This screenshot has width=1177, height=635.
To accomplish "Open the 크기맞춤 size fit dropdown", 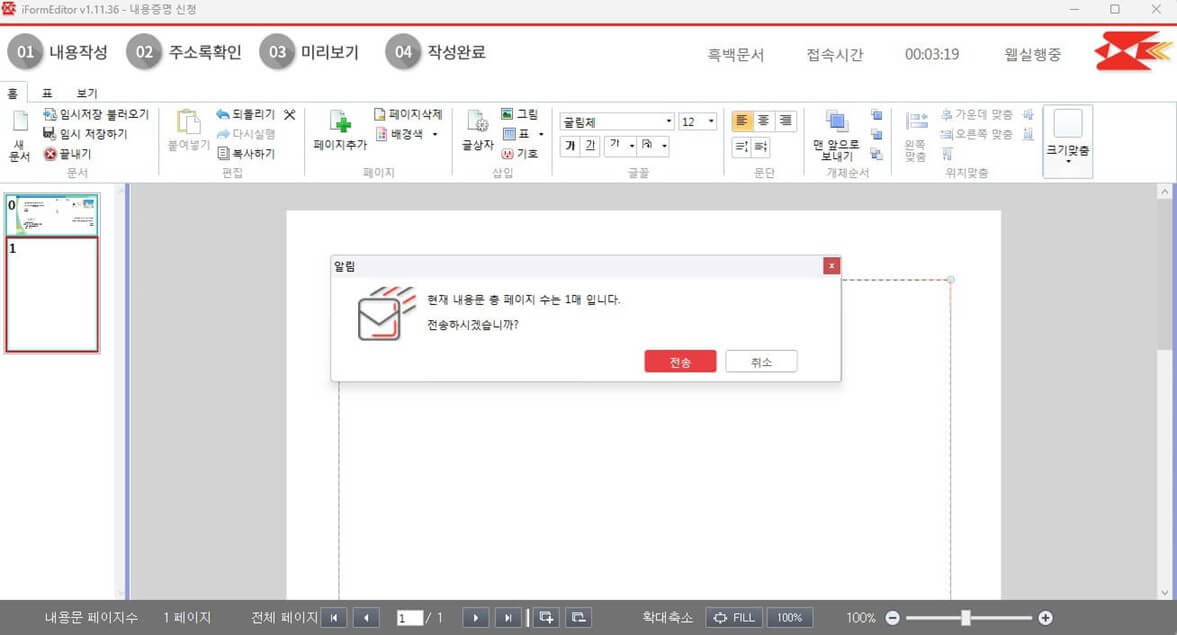I will pyautogui.click(x=1067, y=141).
